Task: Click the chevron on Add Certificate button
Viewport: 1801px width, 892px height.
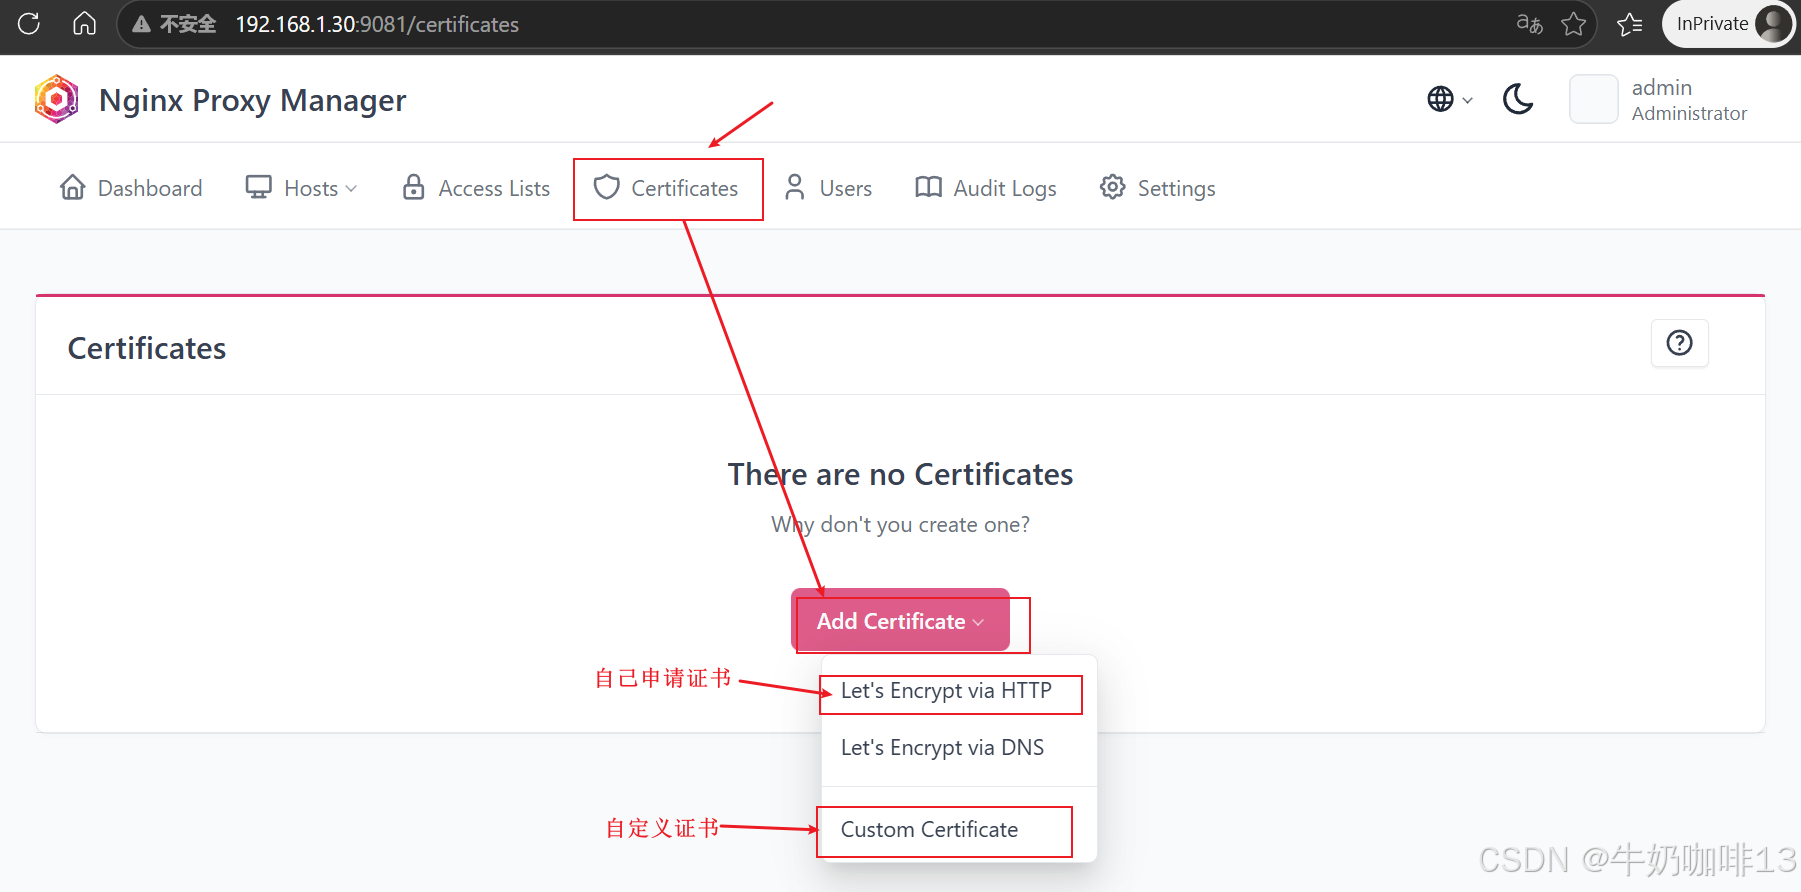Action: (978, 622)
